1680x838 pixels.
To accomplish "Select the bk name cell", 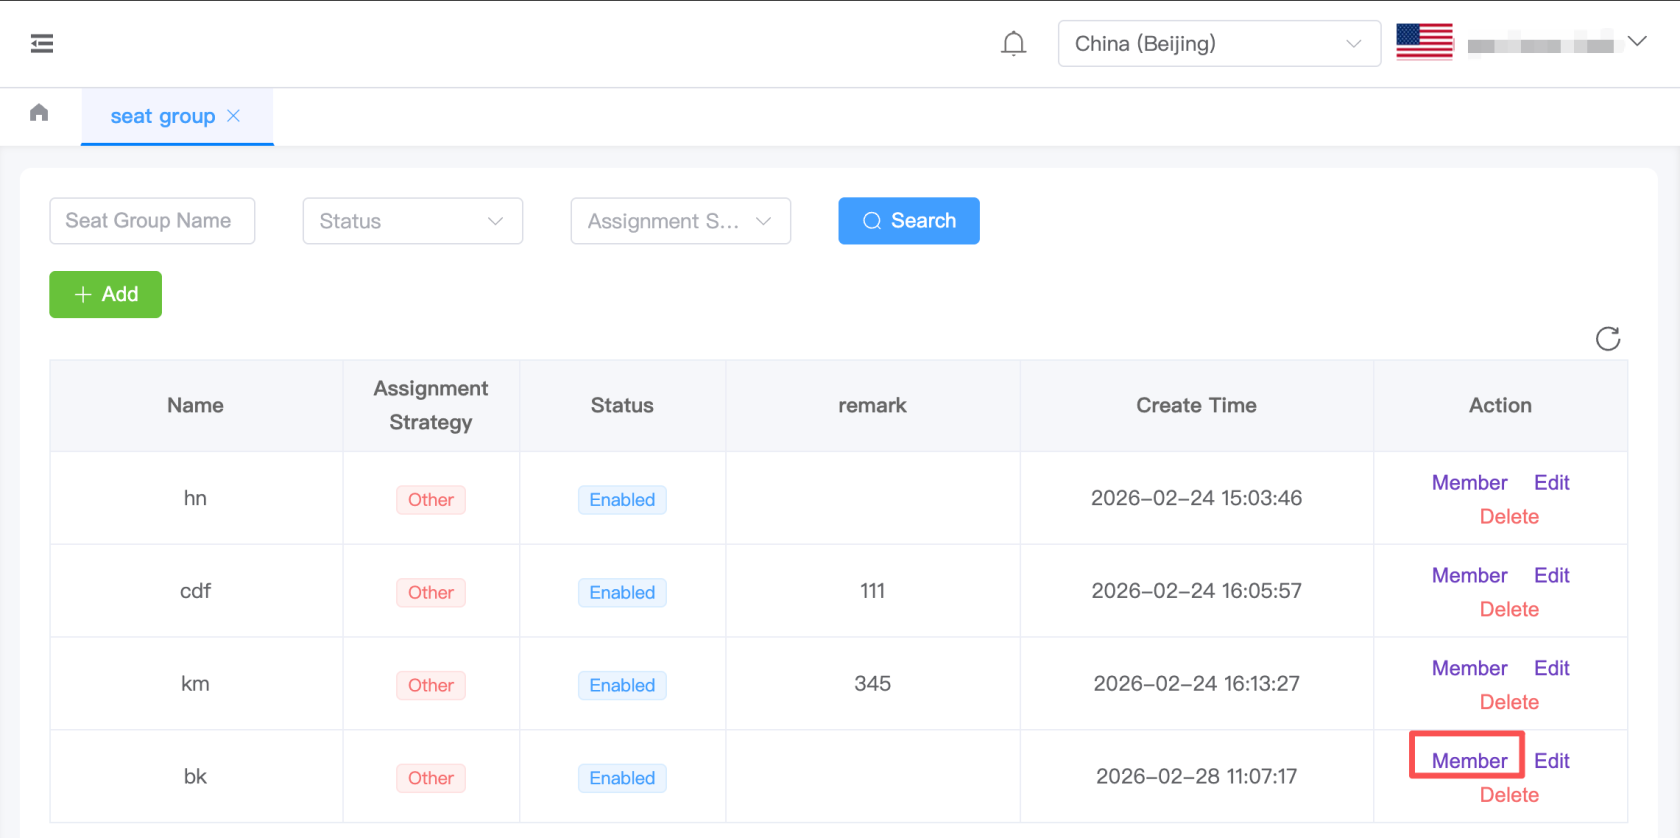I will point(196,777).
